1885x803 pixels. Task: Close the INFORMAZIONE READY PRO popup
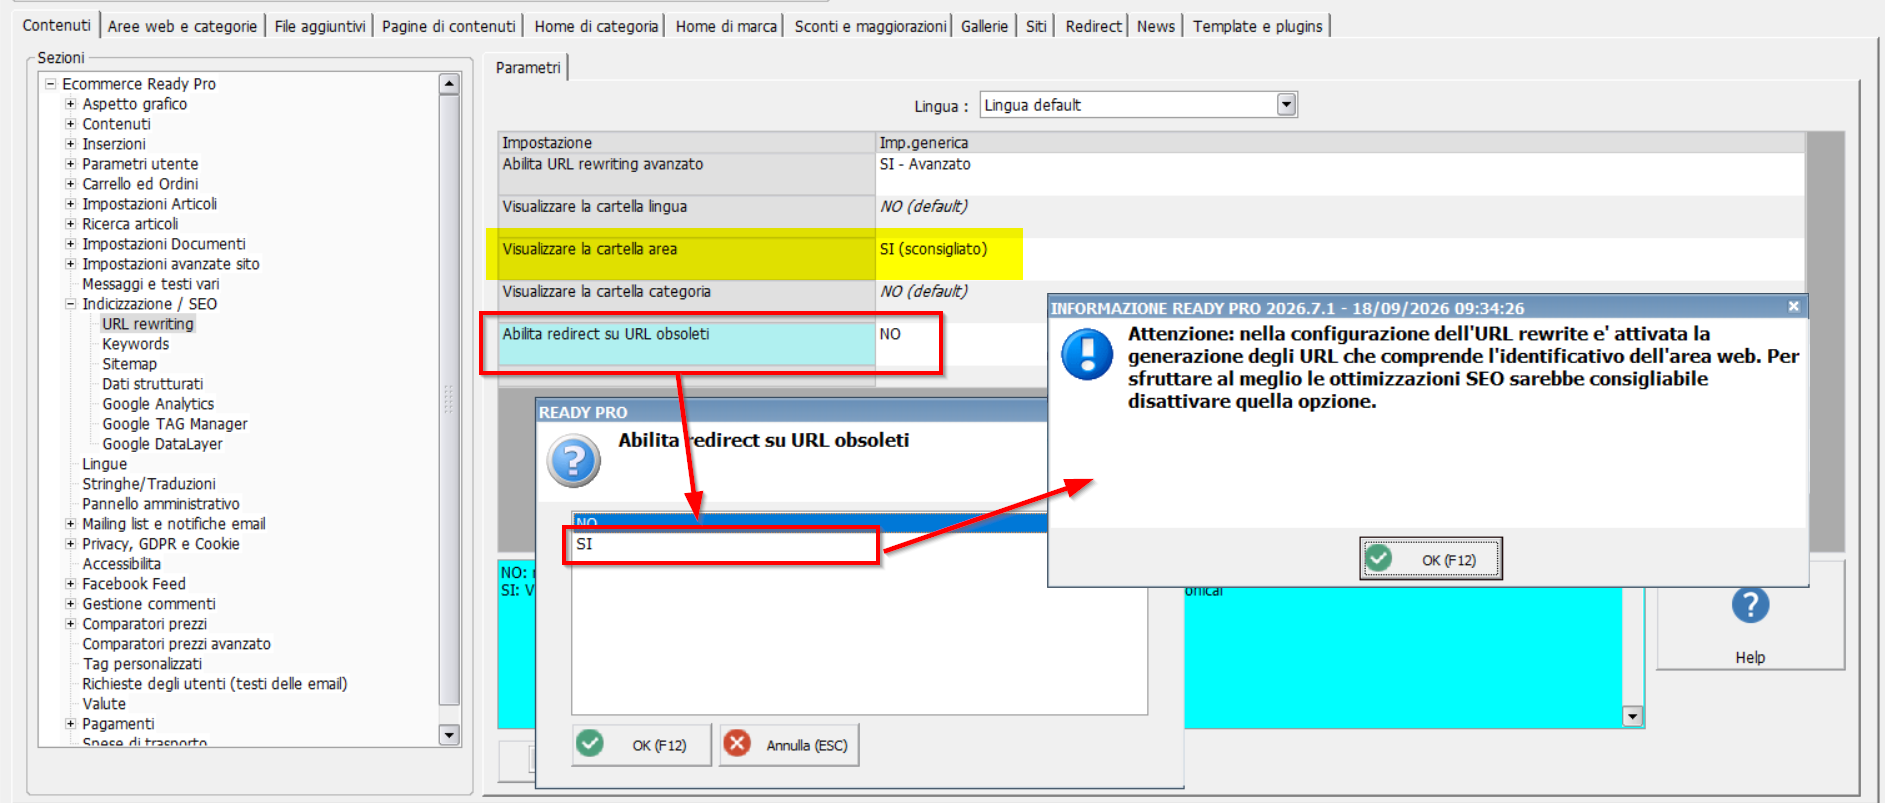[x=1794, y=307]
